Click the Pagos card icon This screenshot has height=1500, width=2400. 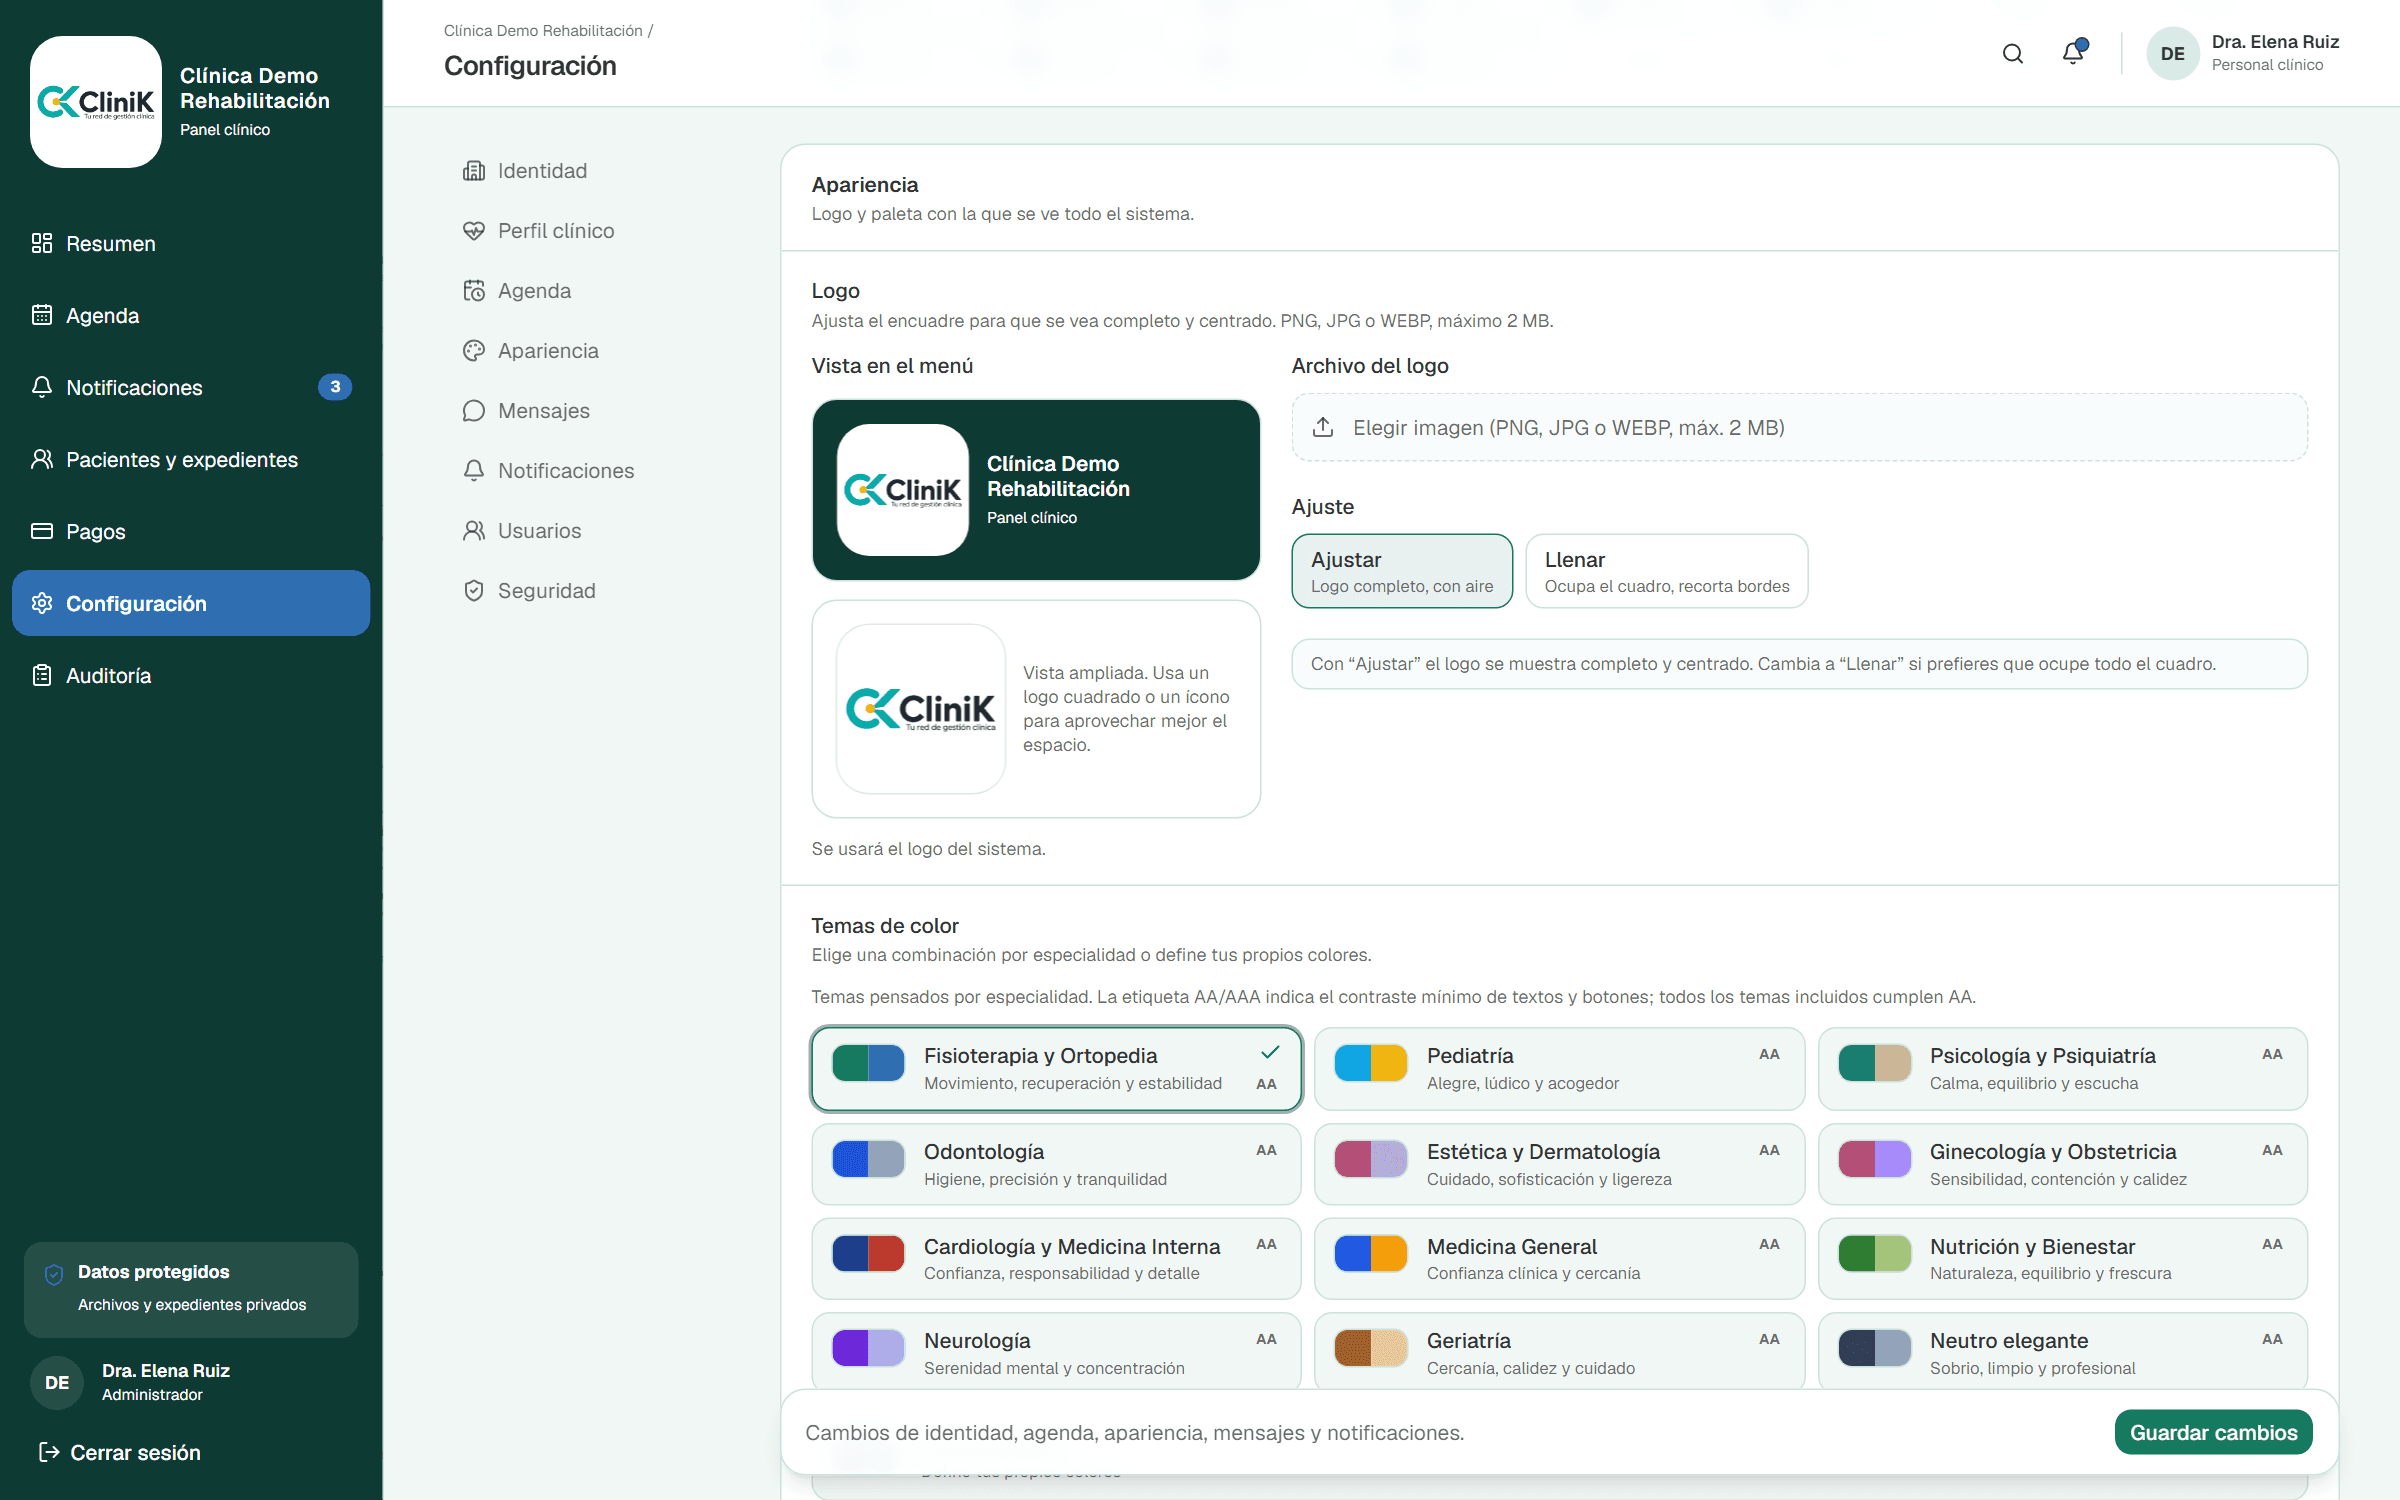coord(42,531)
